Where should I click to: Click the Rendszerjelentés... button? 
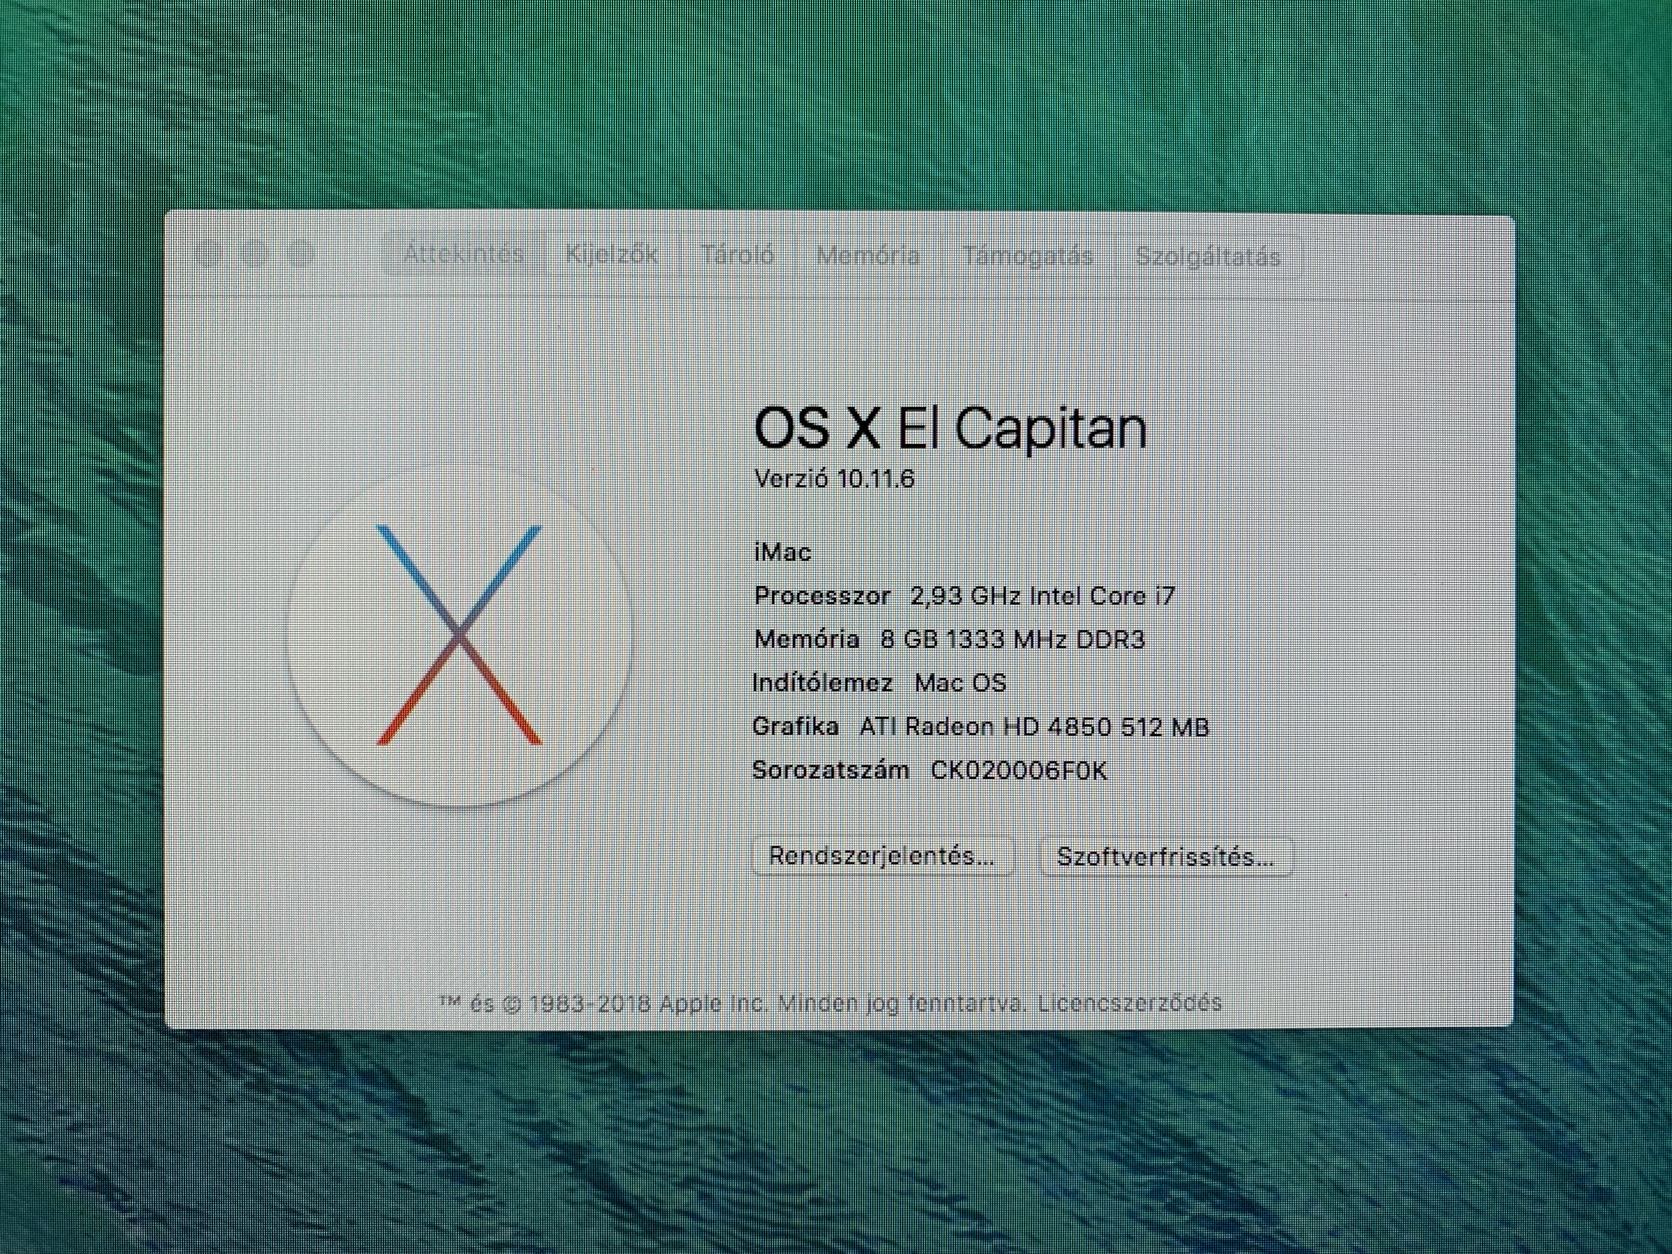pos(882,857)
